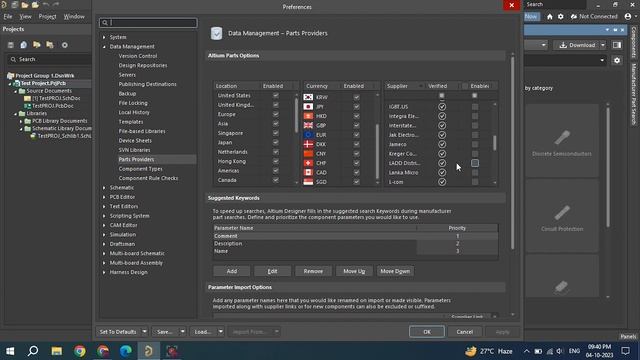Click the volume icon in system tray

560,351
